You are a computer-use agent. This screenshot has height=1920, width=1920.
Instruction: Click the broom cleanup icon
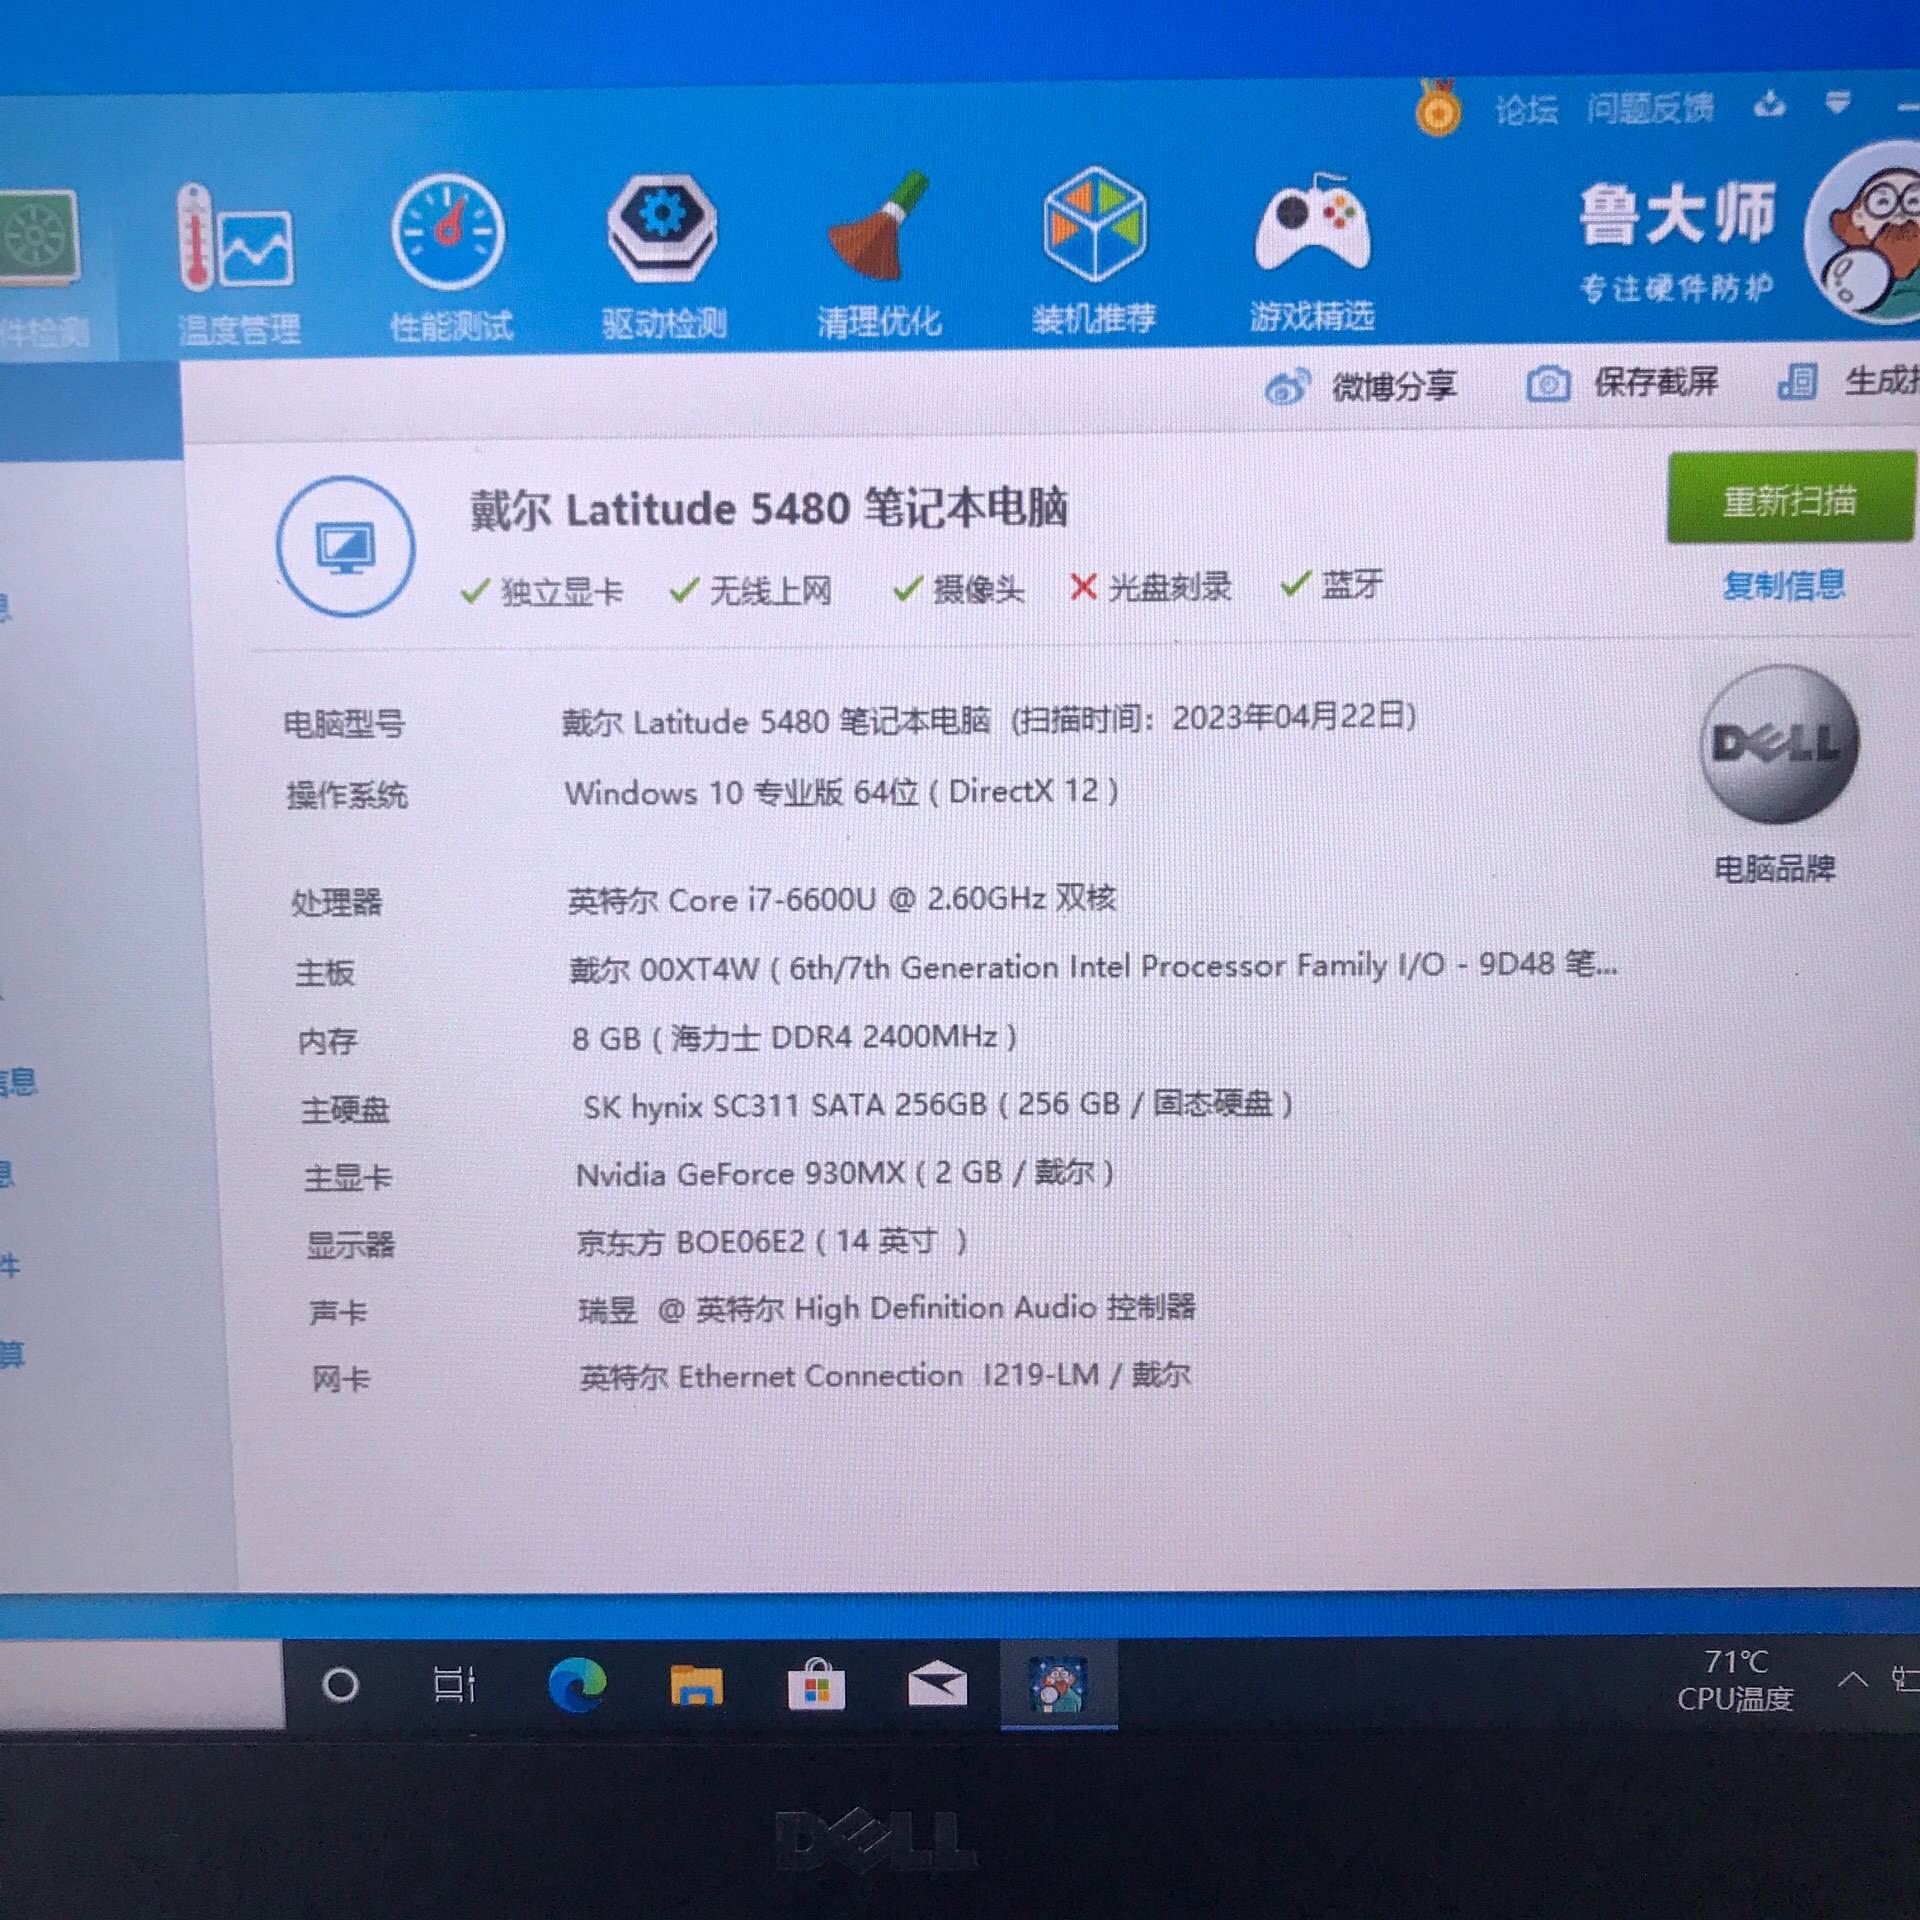pos(880,225)
